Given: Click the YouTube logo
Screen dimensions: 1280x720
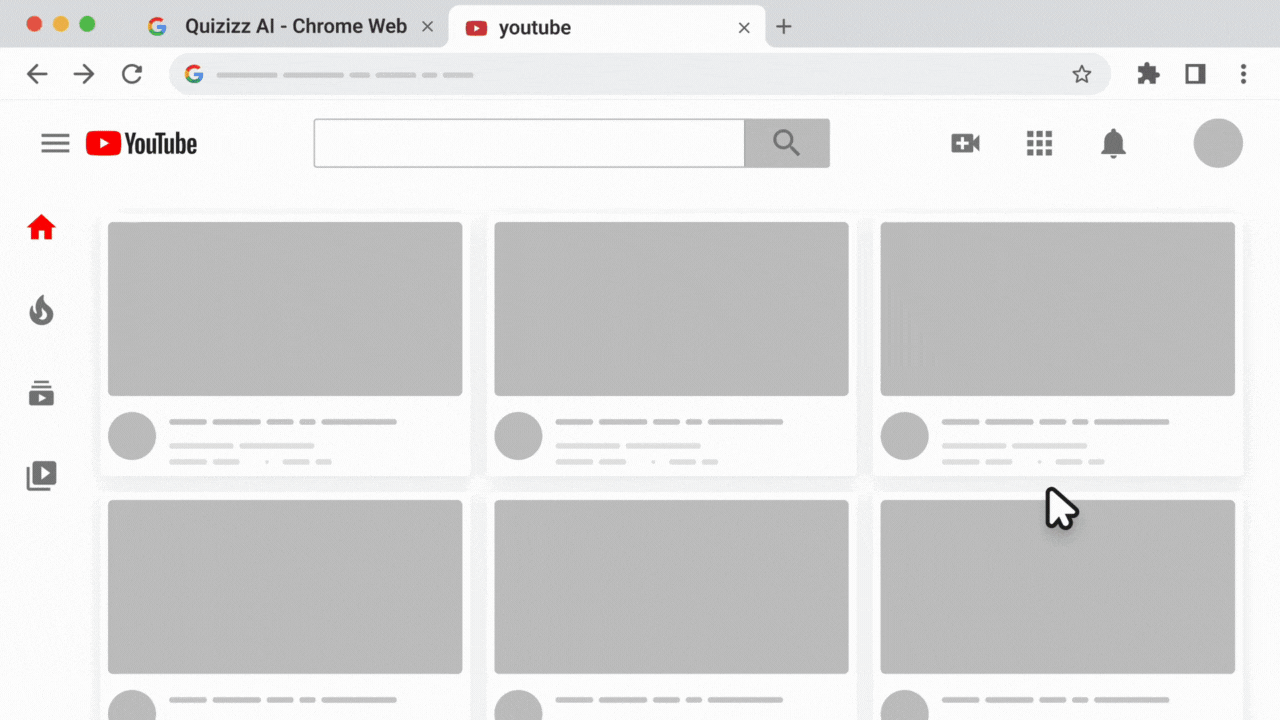Looking at the screenshot, I should 141,144.
